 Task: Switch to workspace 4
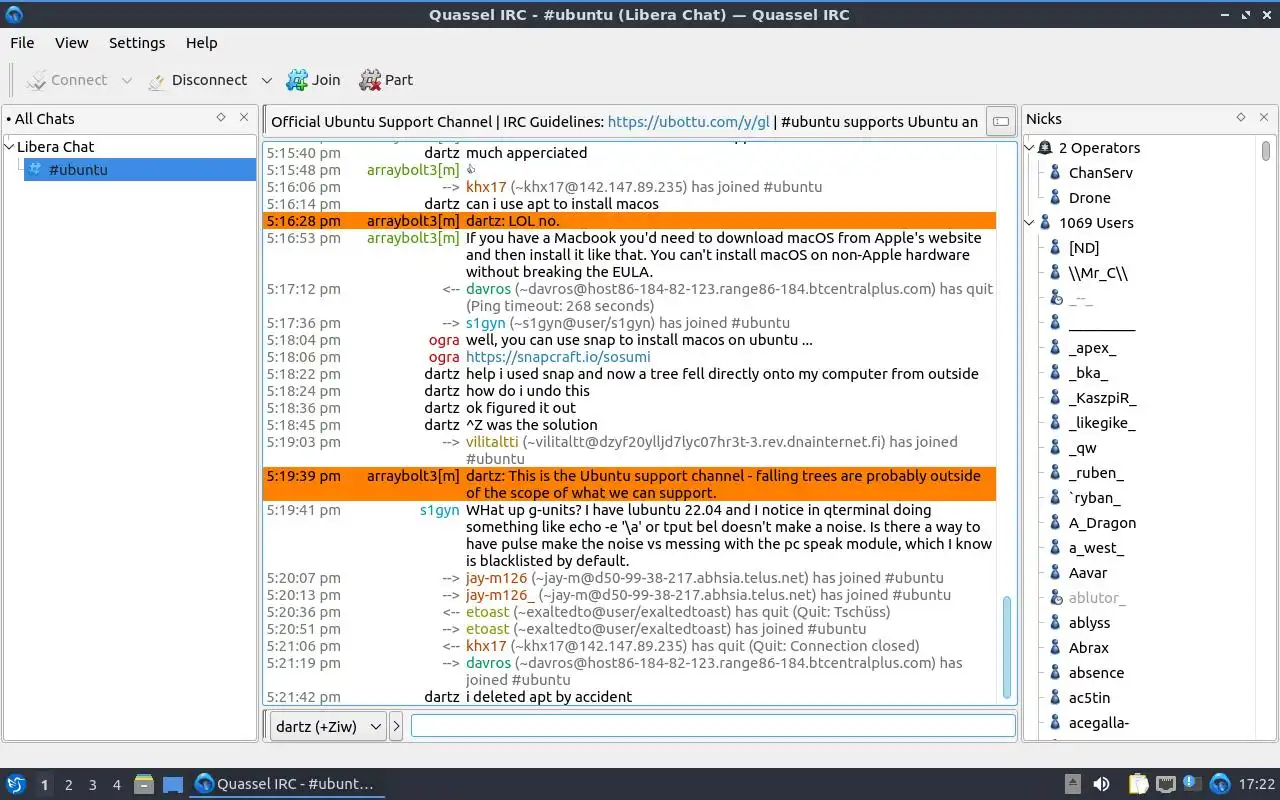pyautogui.click(x=116, y=785)
